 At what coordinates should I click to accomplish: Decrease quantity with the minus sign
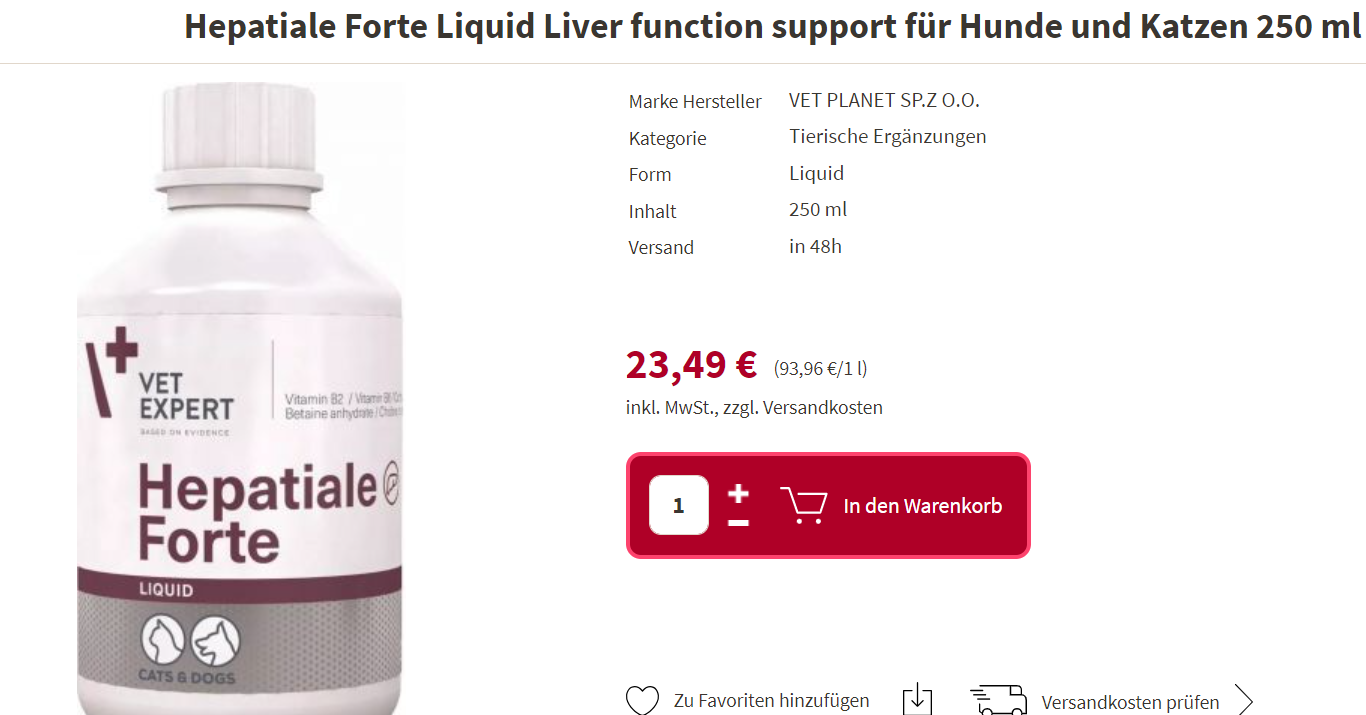[x=738, y=523]
